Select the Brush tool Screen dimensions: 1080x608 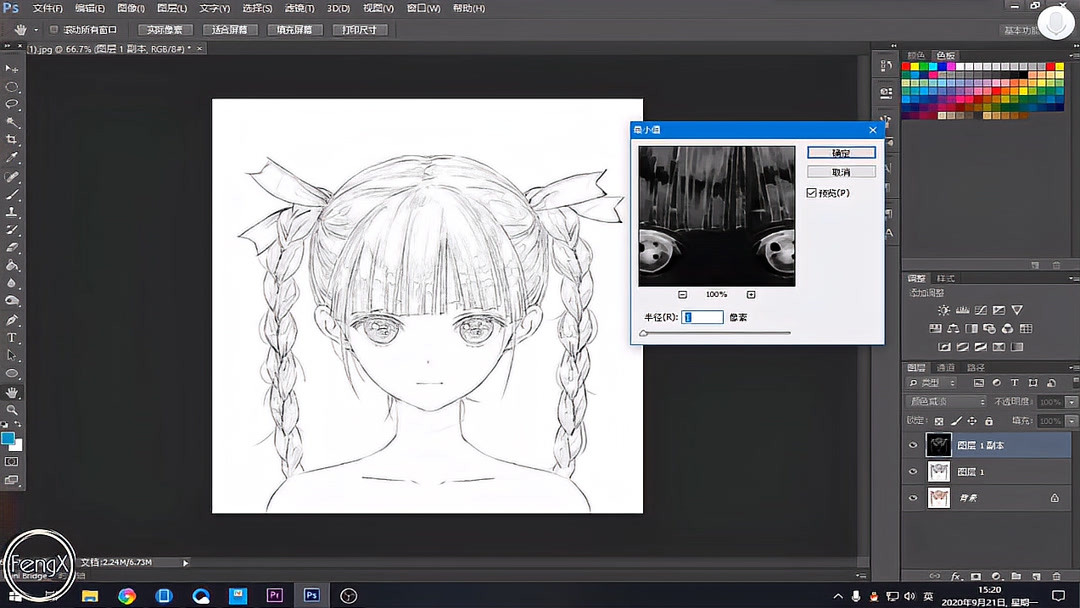coord(13,194)
